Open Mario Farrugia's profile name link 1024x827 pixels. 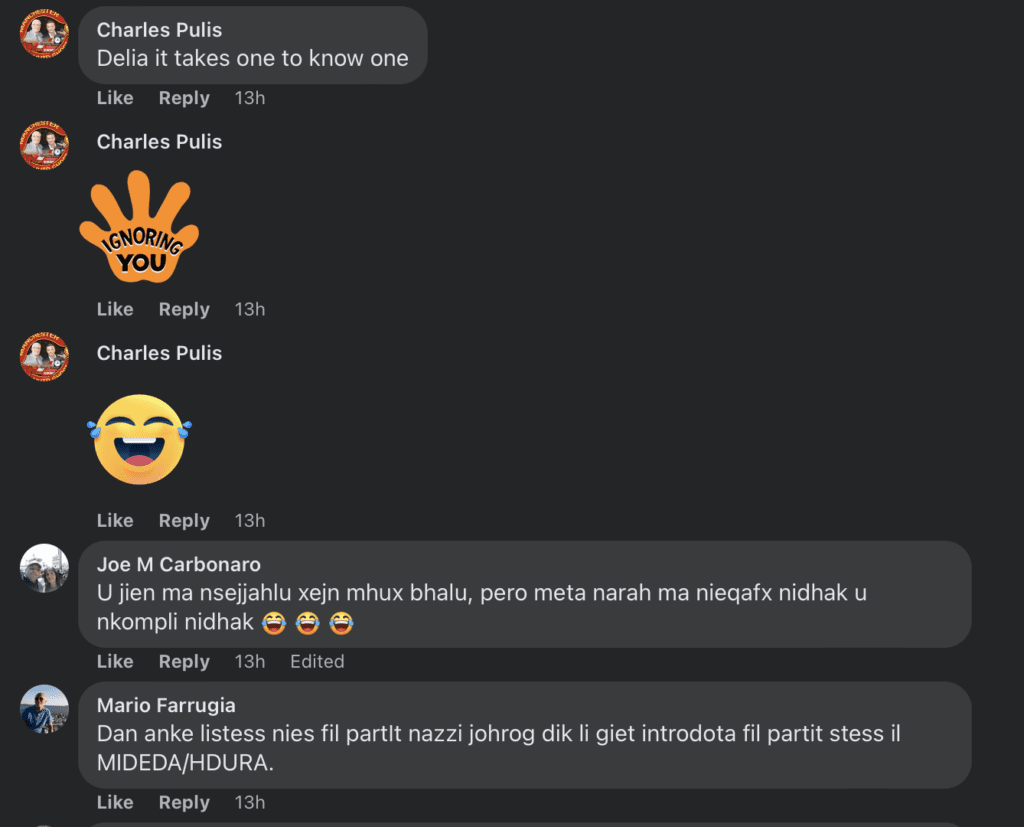click(166, 706)
